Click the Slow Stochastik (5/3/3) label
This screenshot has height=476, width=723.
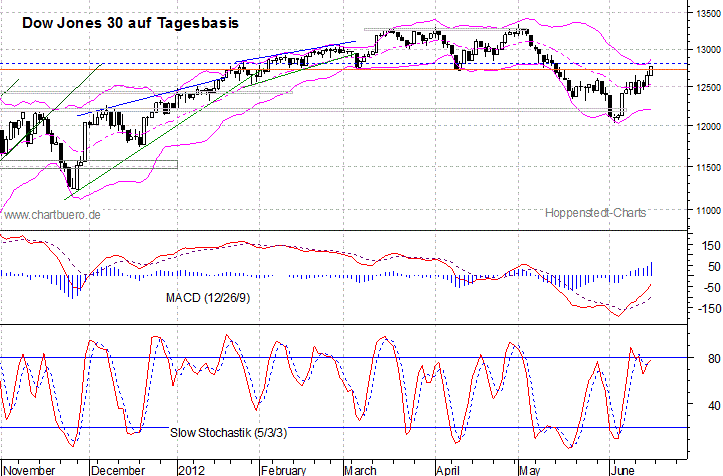coord(228,433)
